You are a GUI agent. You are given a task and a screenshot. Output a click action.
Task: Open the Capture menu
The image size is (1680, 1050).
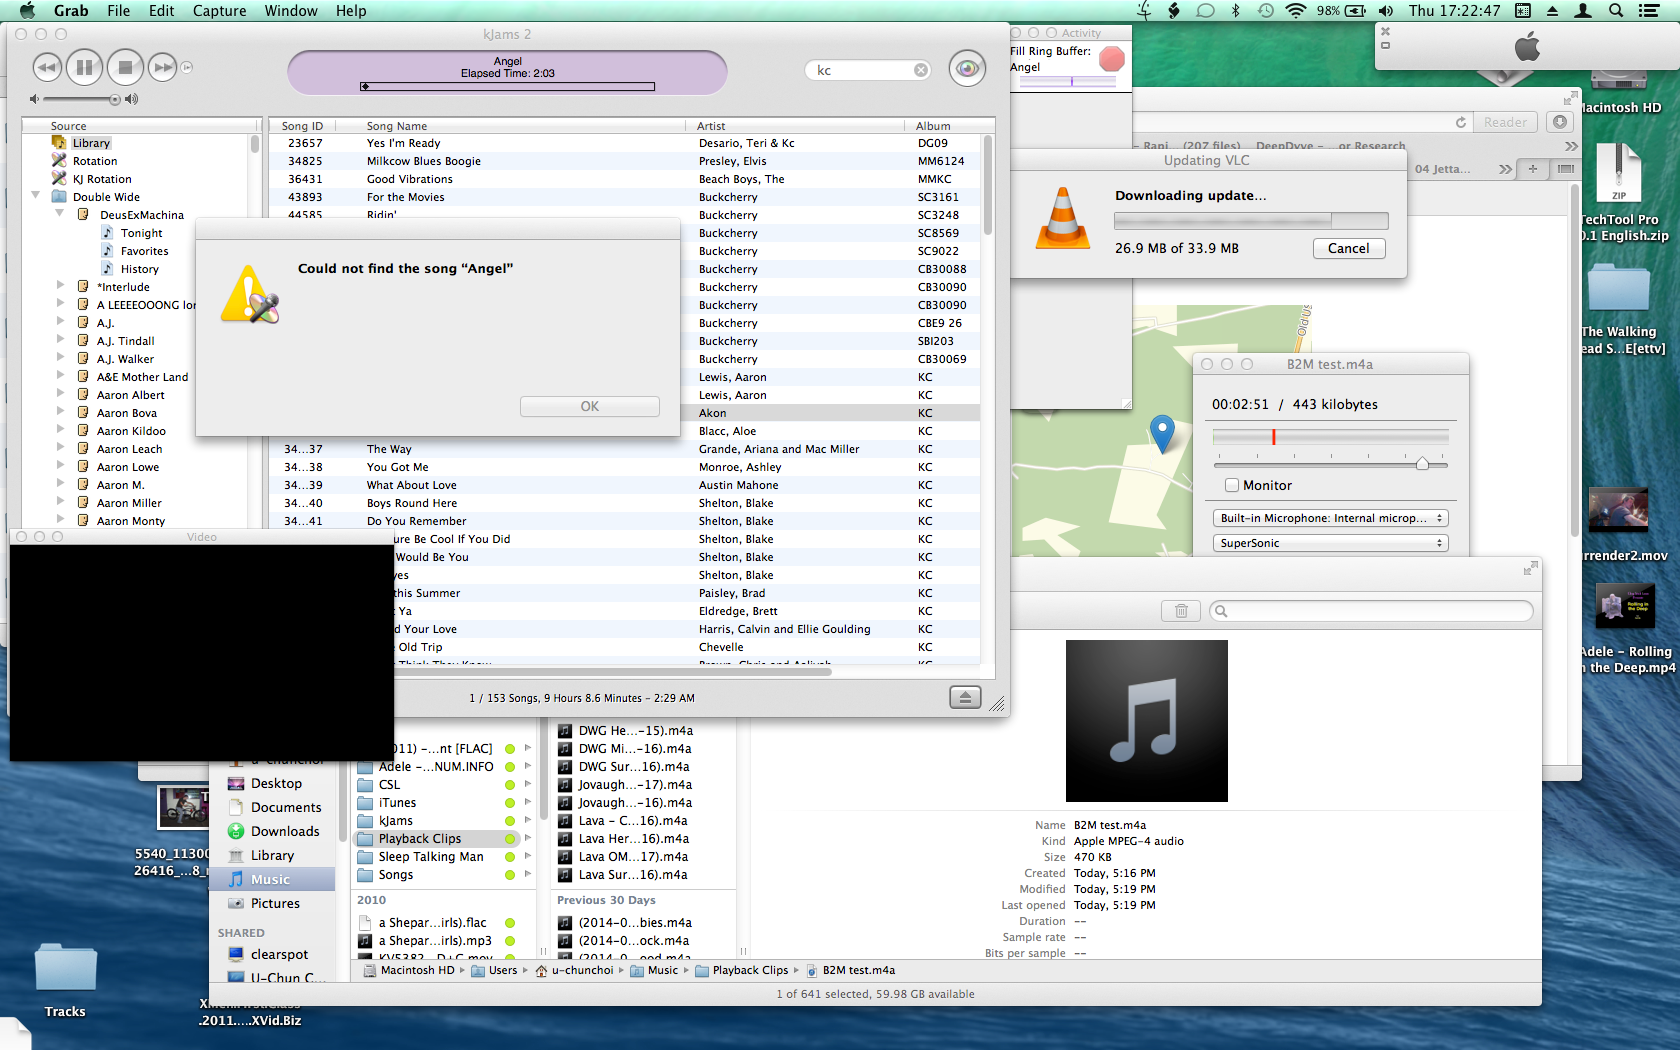pyautogui.click(x=219, y=11)
